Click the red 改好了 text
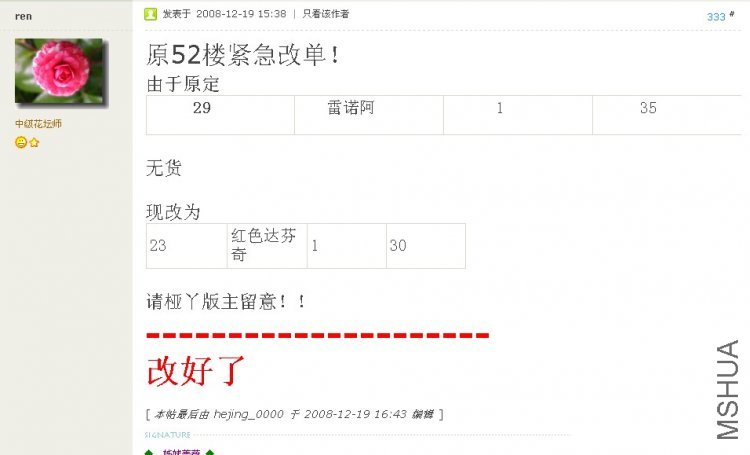The width and height of the screenshot is (750, 455). (196, 371)
